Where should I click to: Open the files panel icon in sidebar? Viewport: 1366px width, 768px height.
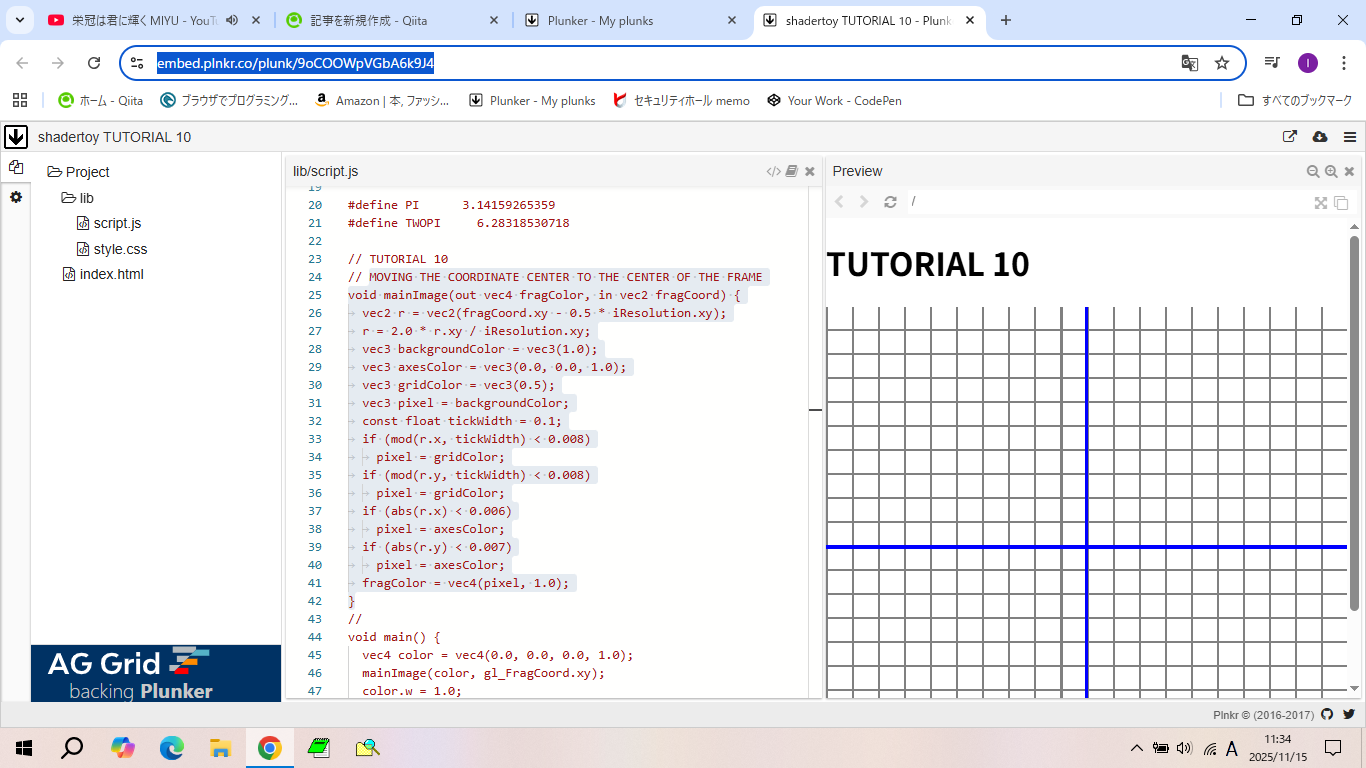15,168
